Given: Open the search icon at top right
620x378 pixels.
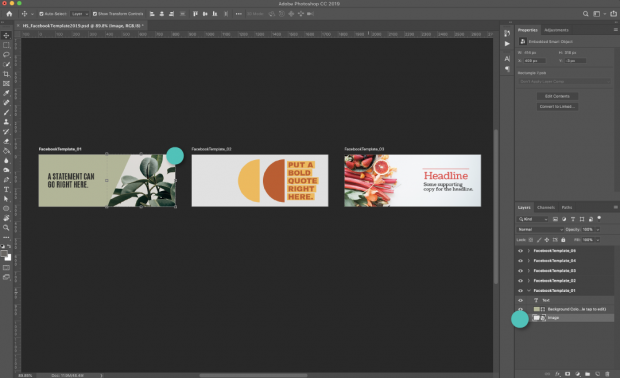Looking at the screenshot, I should 585,14.
